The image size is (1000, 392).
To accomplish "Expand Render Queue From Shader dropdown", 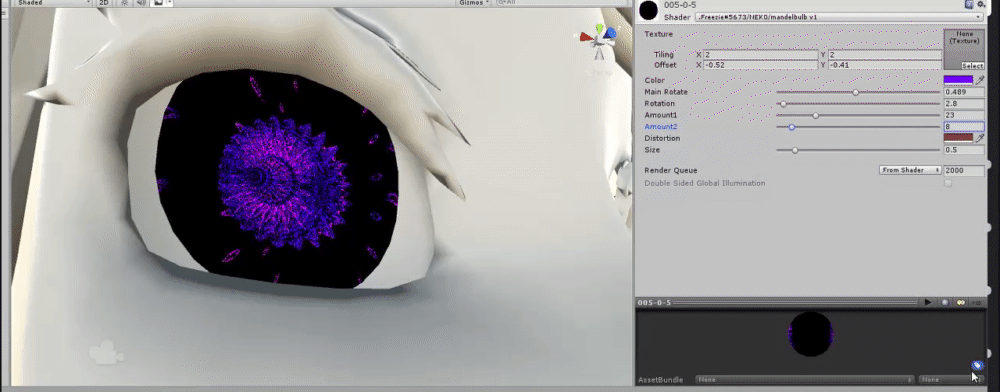I will click(x=911, y=170).
